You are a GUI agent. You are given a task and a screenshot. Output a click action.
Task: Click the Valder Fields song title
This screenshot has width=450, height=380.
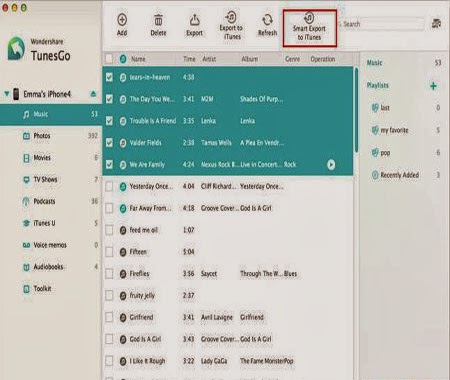[x=145, y=143]
